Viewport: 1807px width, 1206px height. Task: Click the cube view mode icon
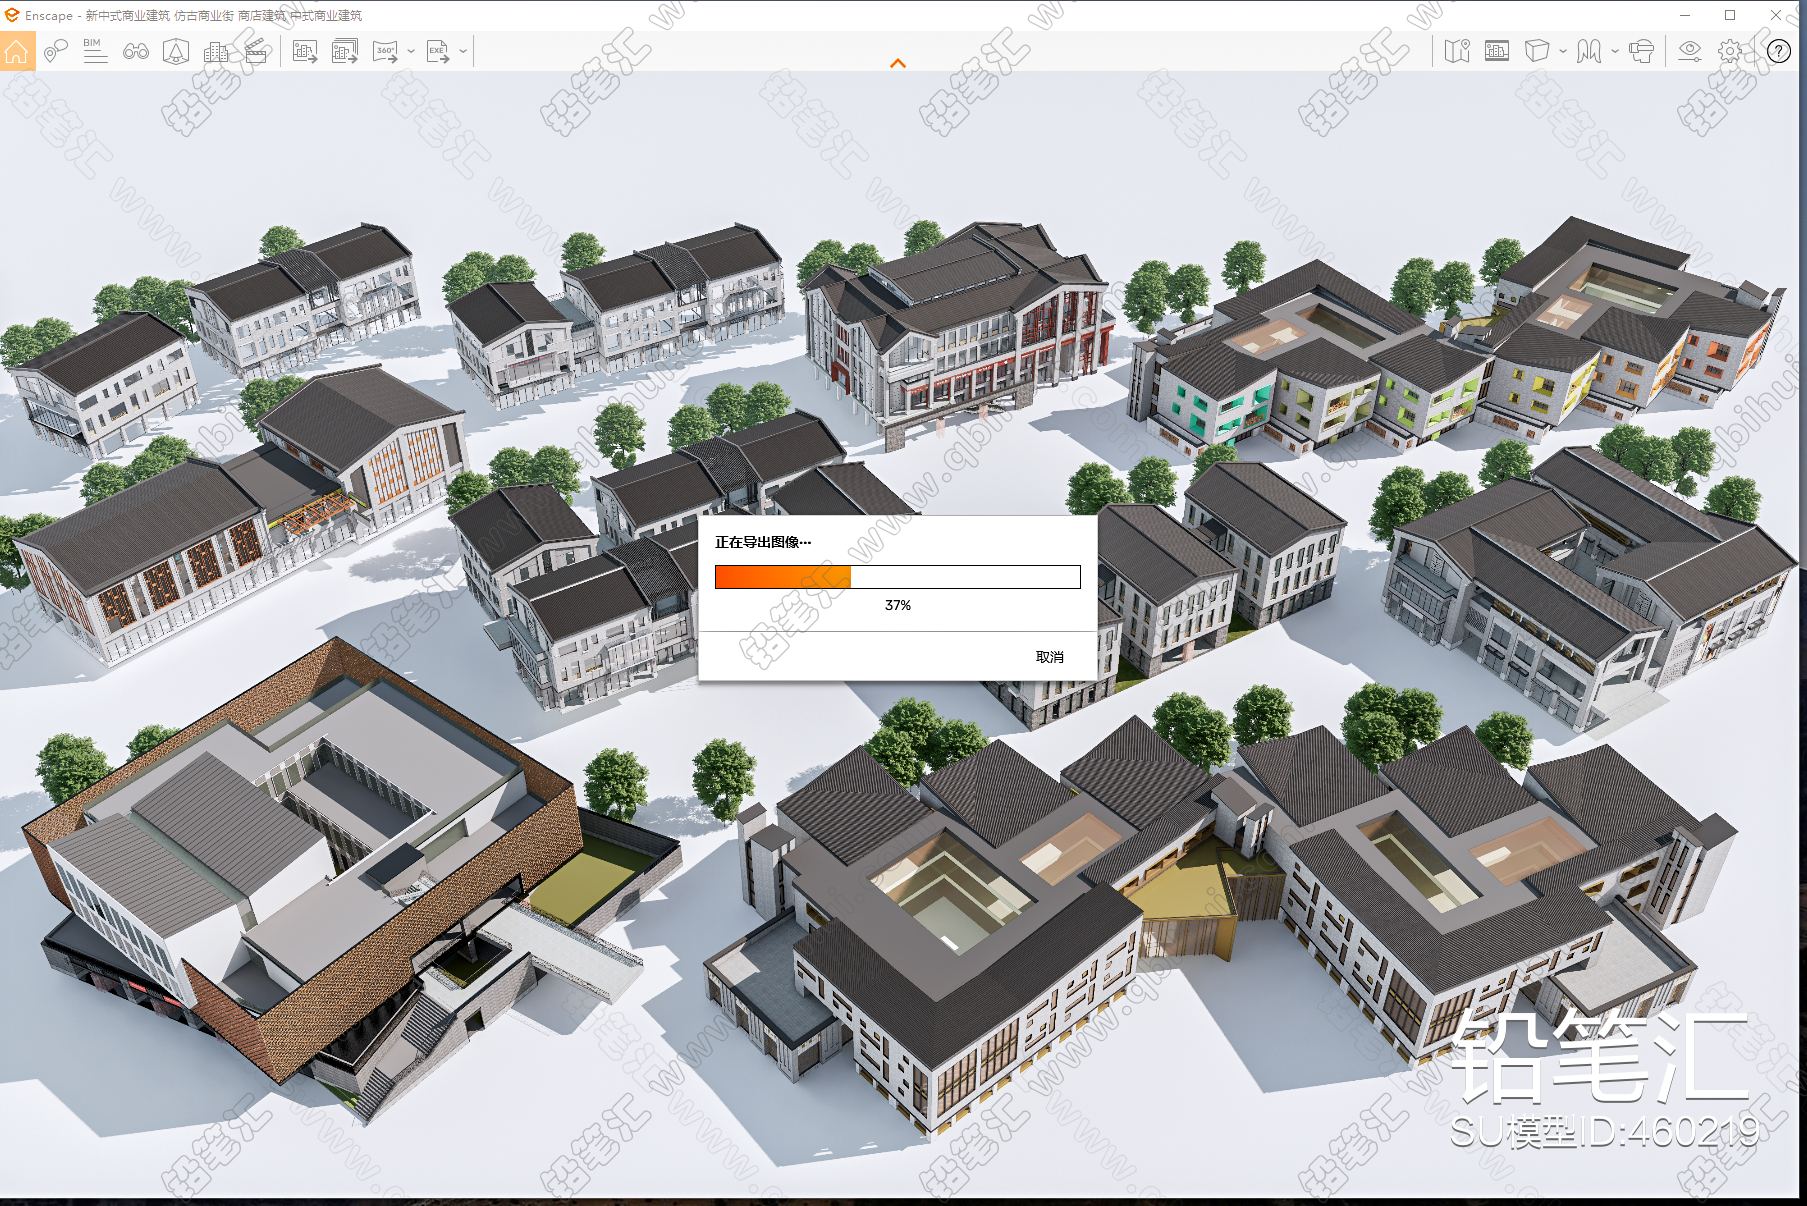click(x=1537, y=51)
